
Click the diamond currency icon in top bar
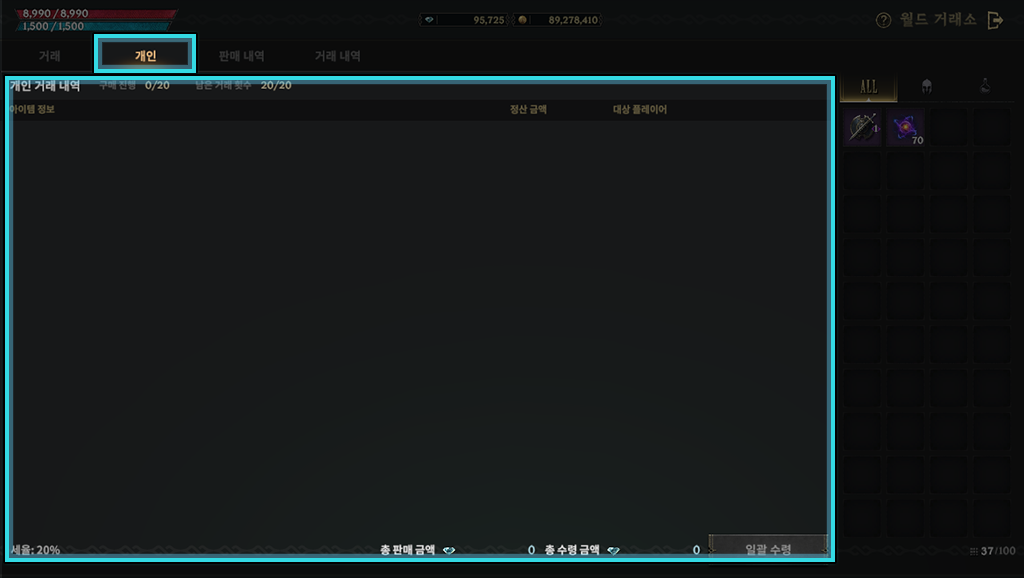tap(429, 20)
